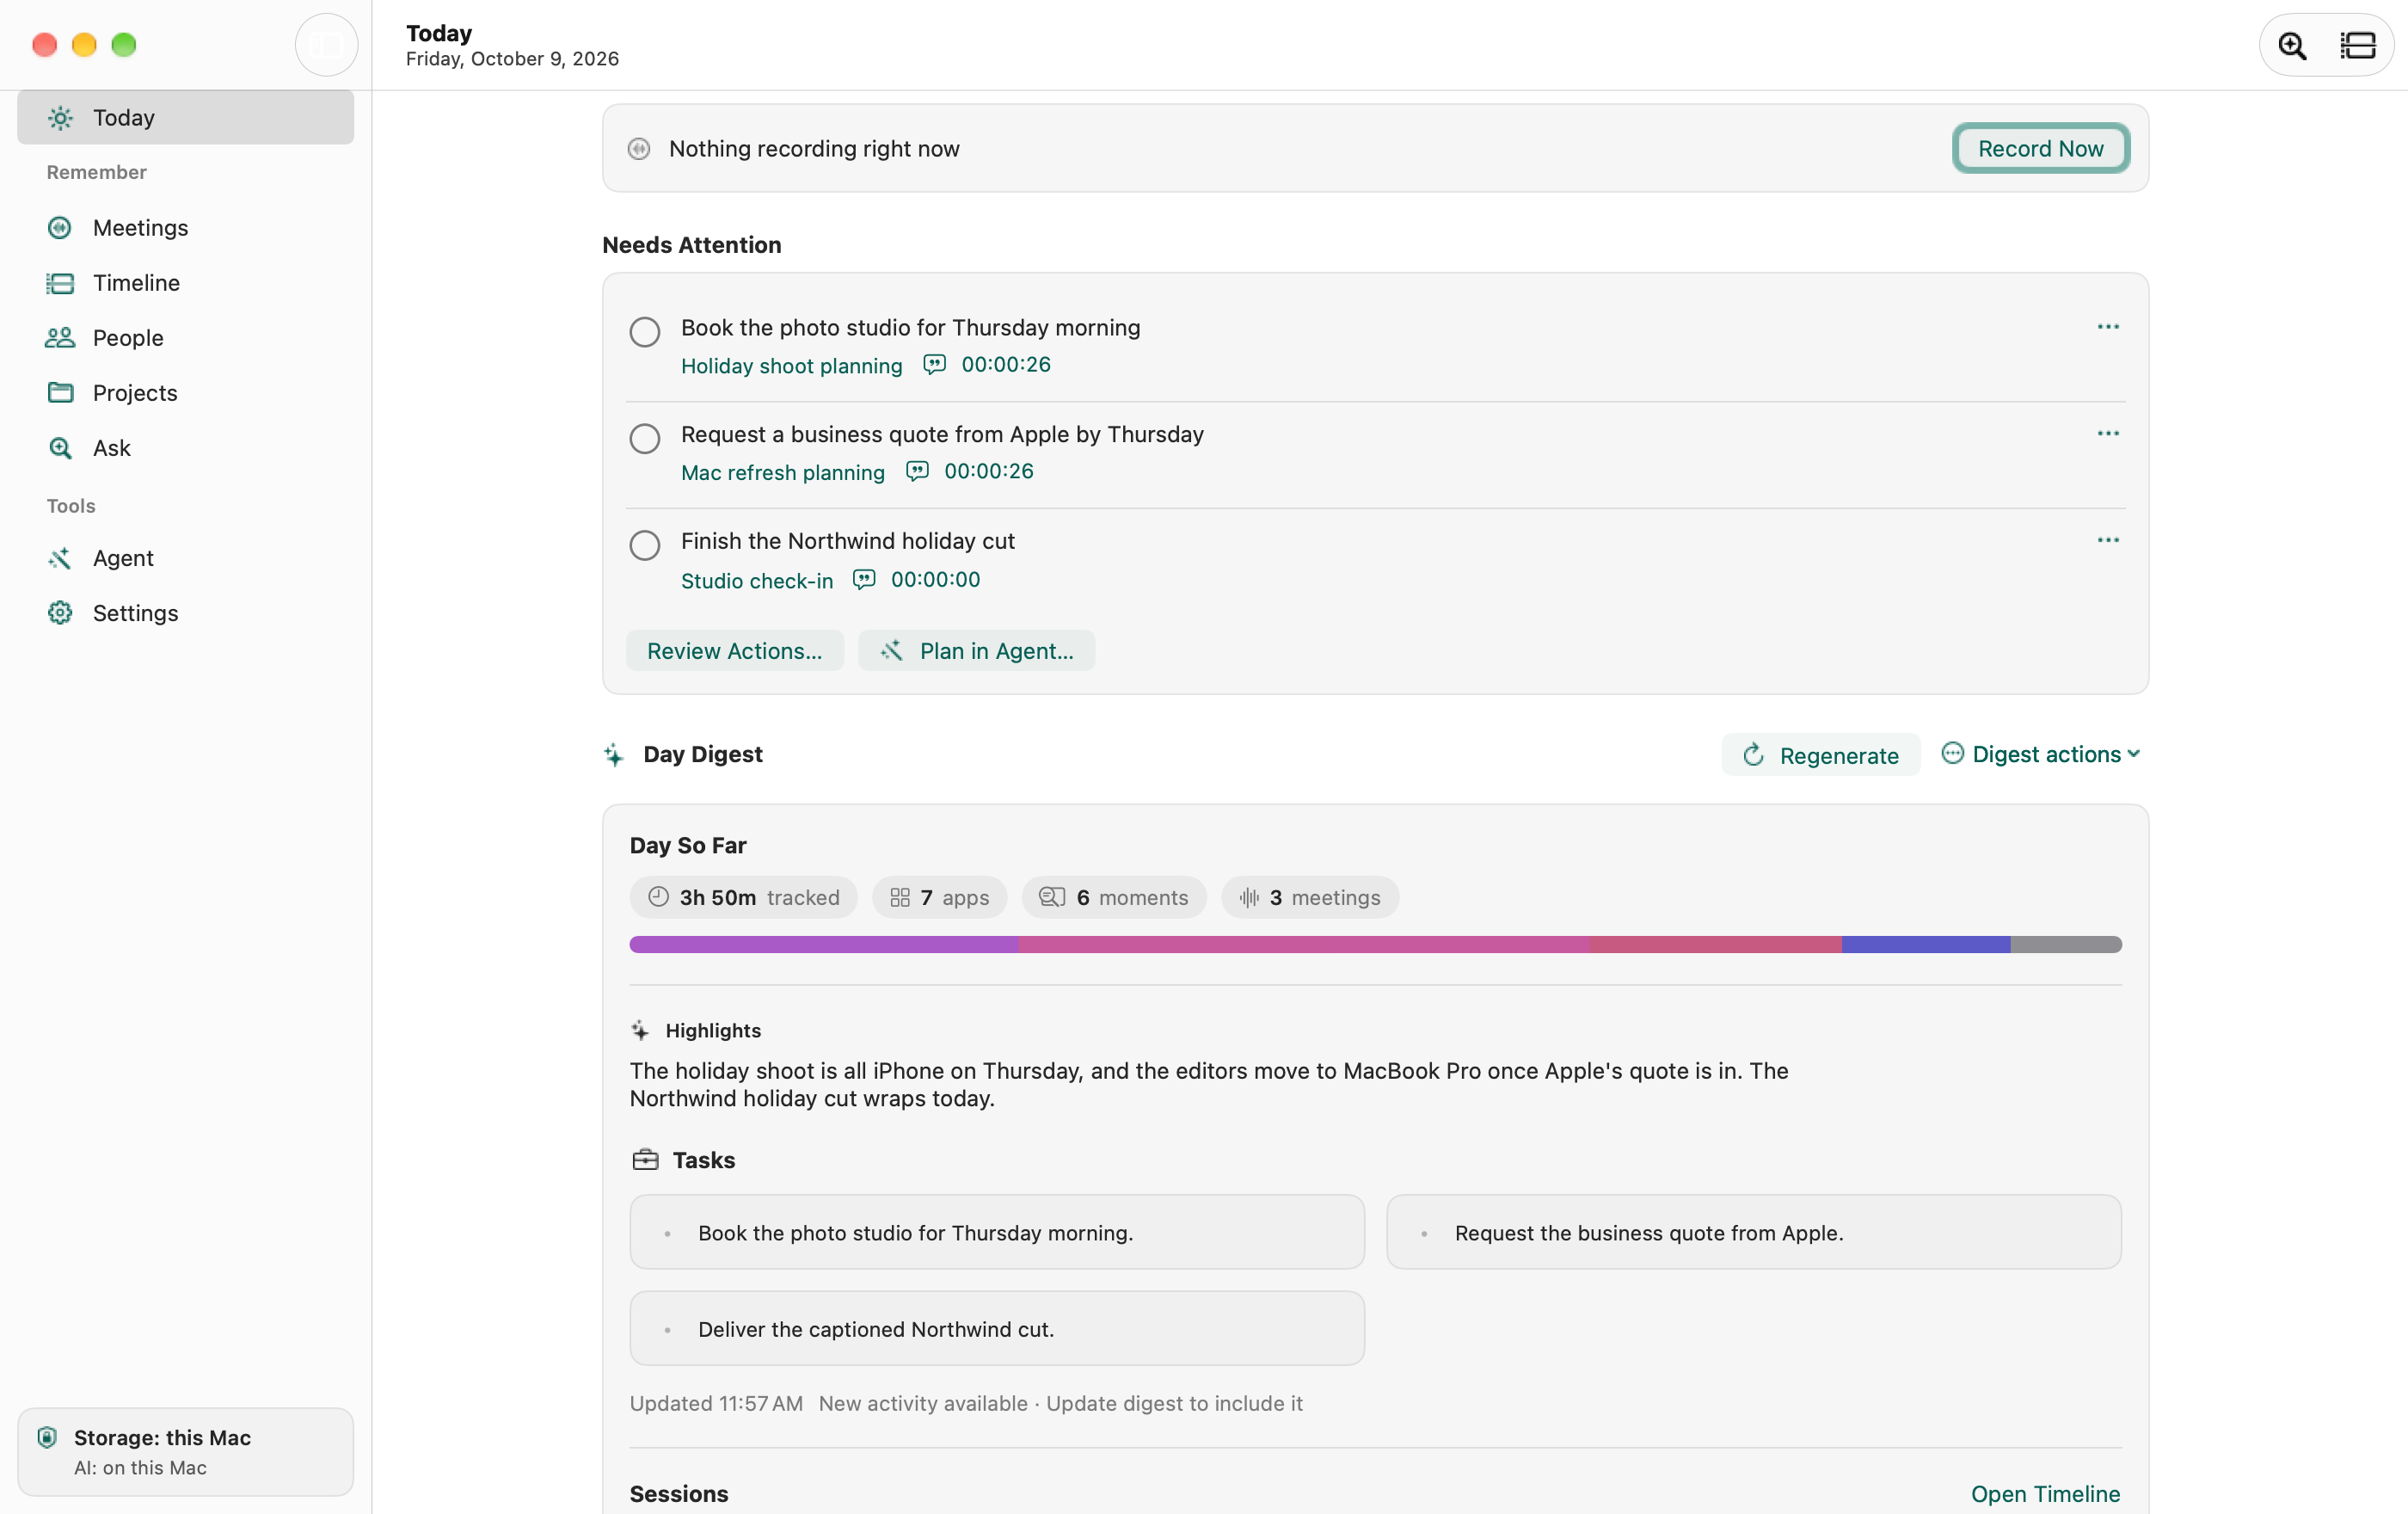Click the transcript icon beside Mac refresh planning

[x=917, y=471]
